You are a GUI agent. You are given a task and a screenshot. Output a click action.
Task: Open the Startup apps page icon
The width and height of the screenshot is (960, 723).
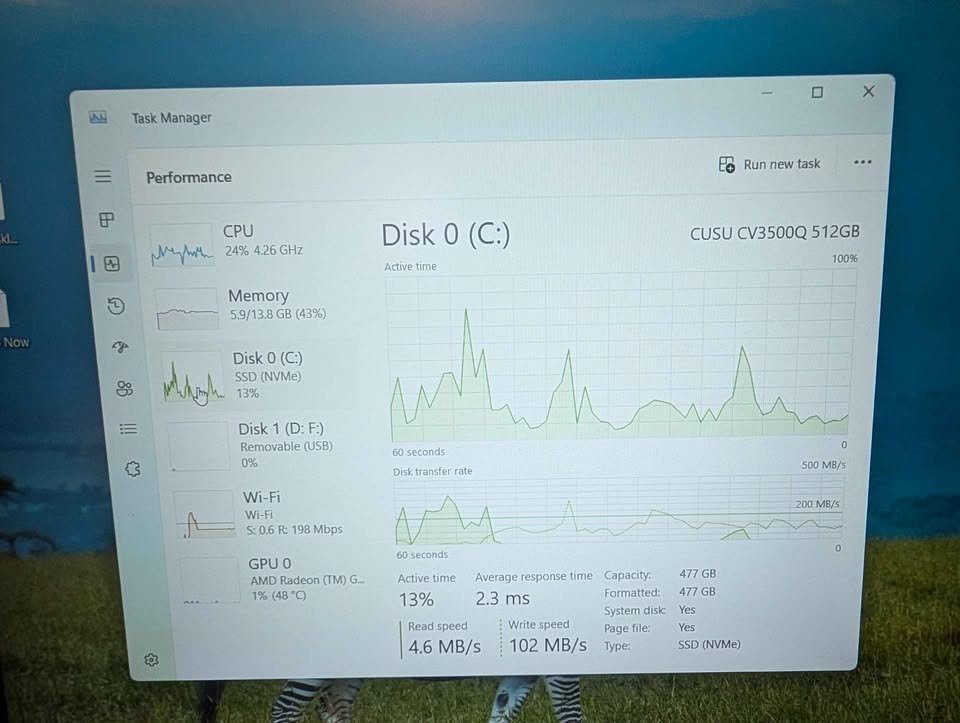[122, 347]
